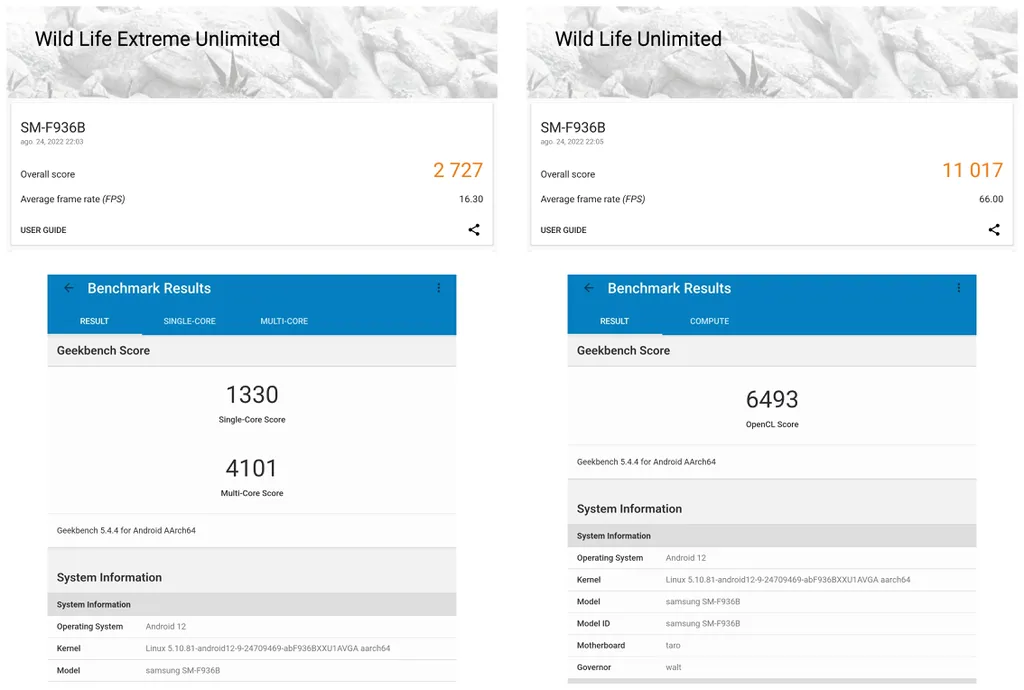This screenshot has height=690, width=1024.
Task: Tap the 4101 Multi-Core Score
Action: [x=252, y=469]
